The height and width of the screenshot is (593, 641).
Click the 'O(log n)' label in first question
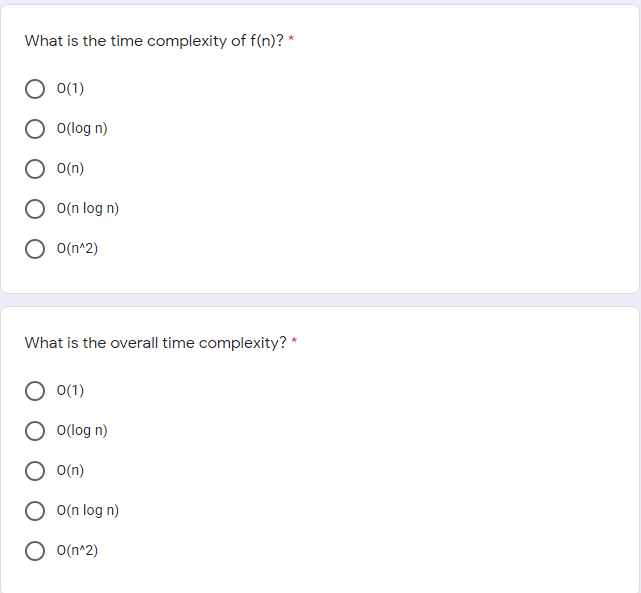coord(82,129)
